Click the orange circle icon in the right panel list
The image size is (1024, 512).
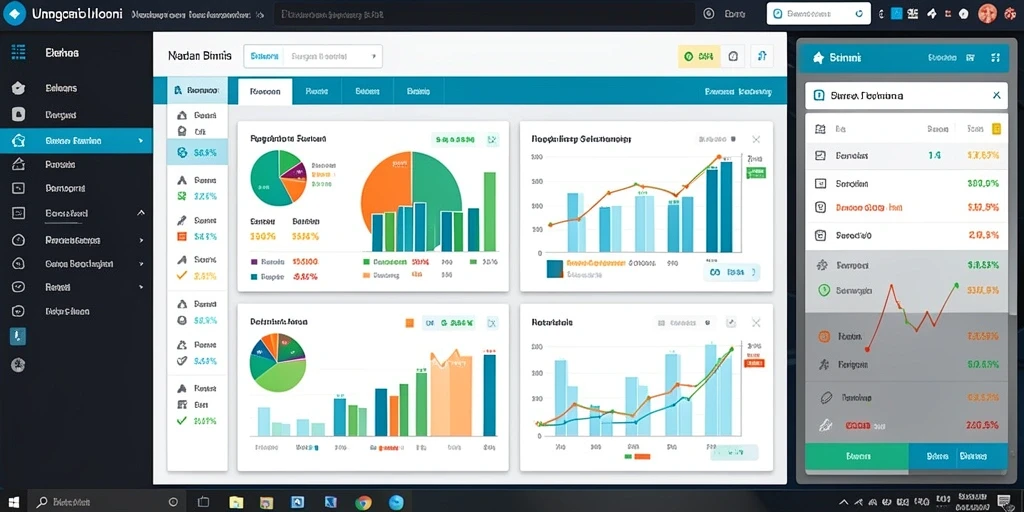coord(824,336)
